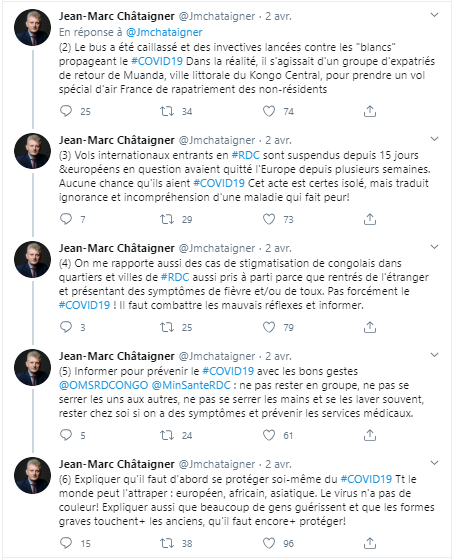
Task: Retweet tweet (4) showing 25 retweets
Action: coord(167,327)
